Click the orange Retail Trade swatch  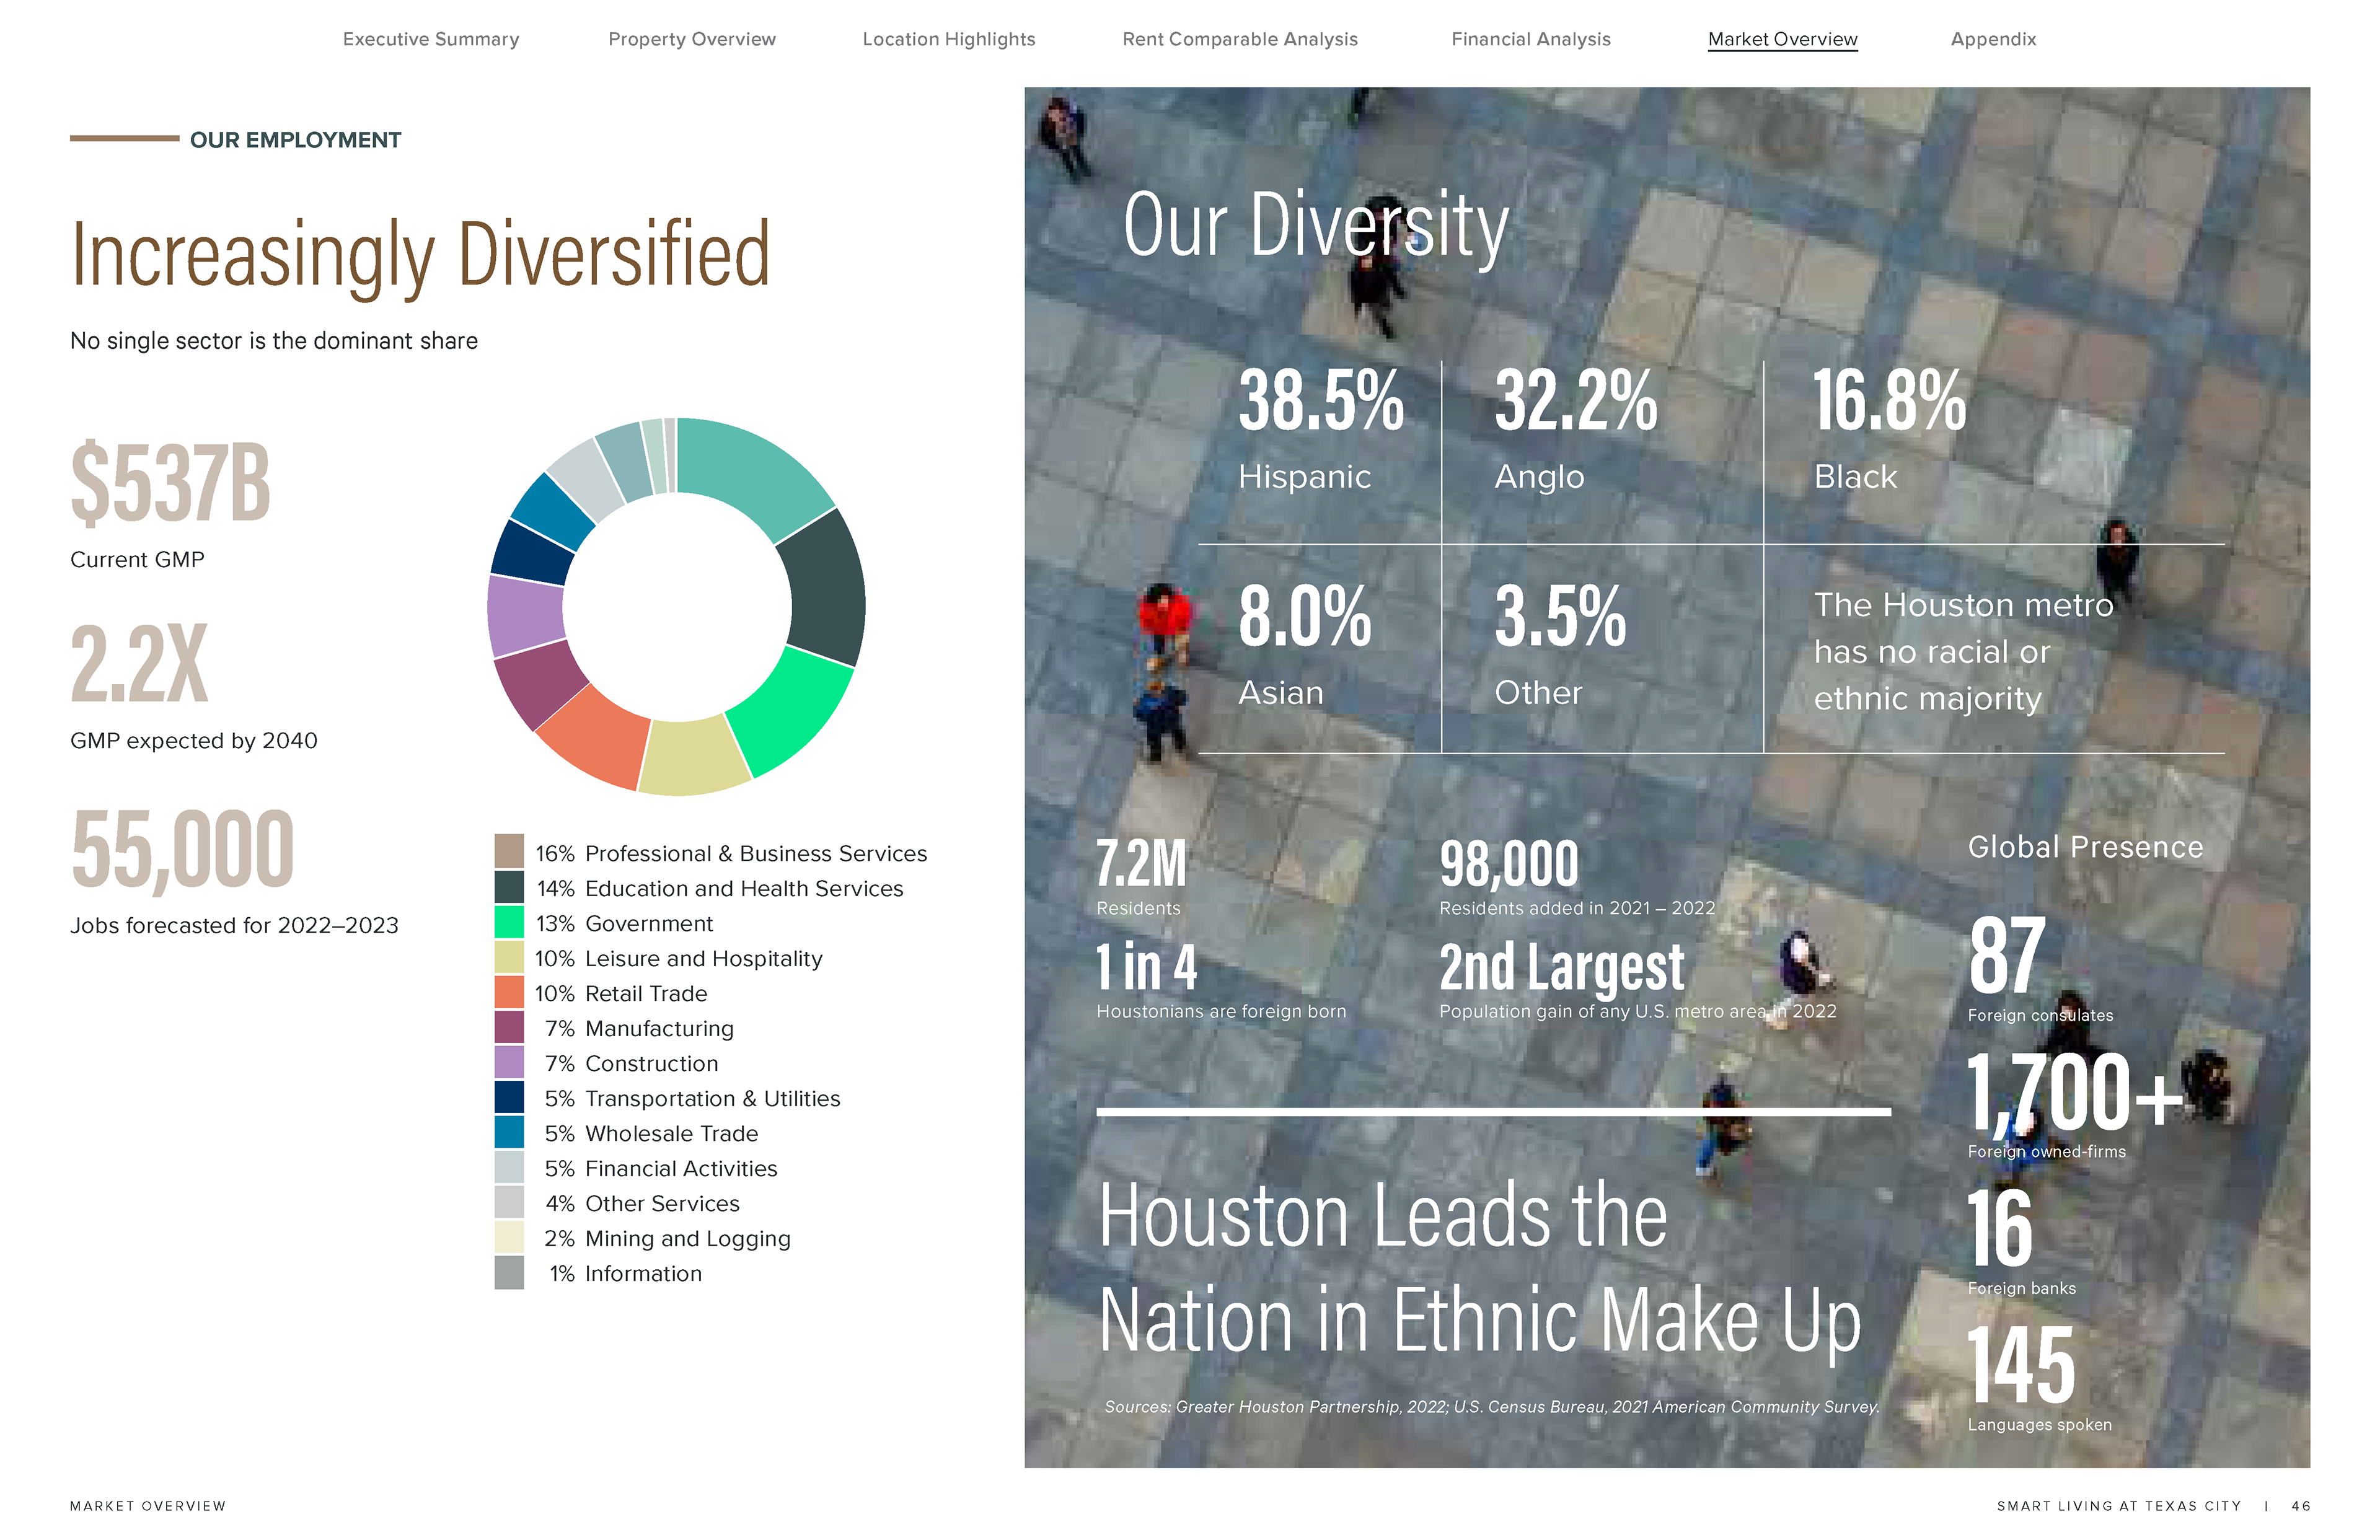[509, 992]
